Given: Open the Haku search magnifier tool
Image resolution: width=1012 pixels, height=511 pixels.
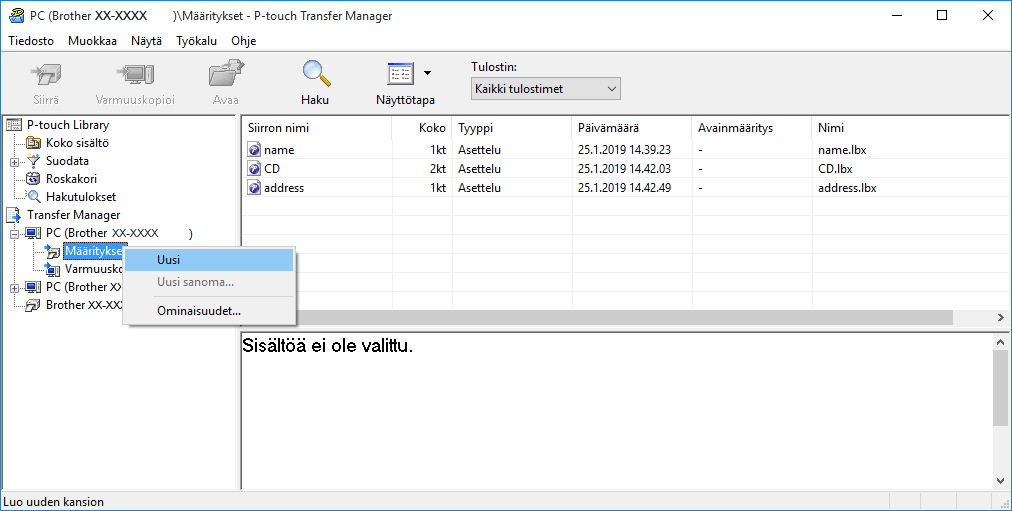Looking at the screenshot, I should point(316,74).
